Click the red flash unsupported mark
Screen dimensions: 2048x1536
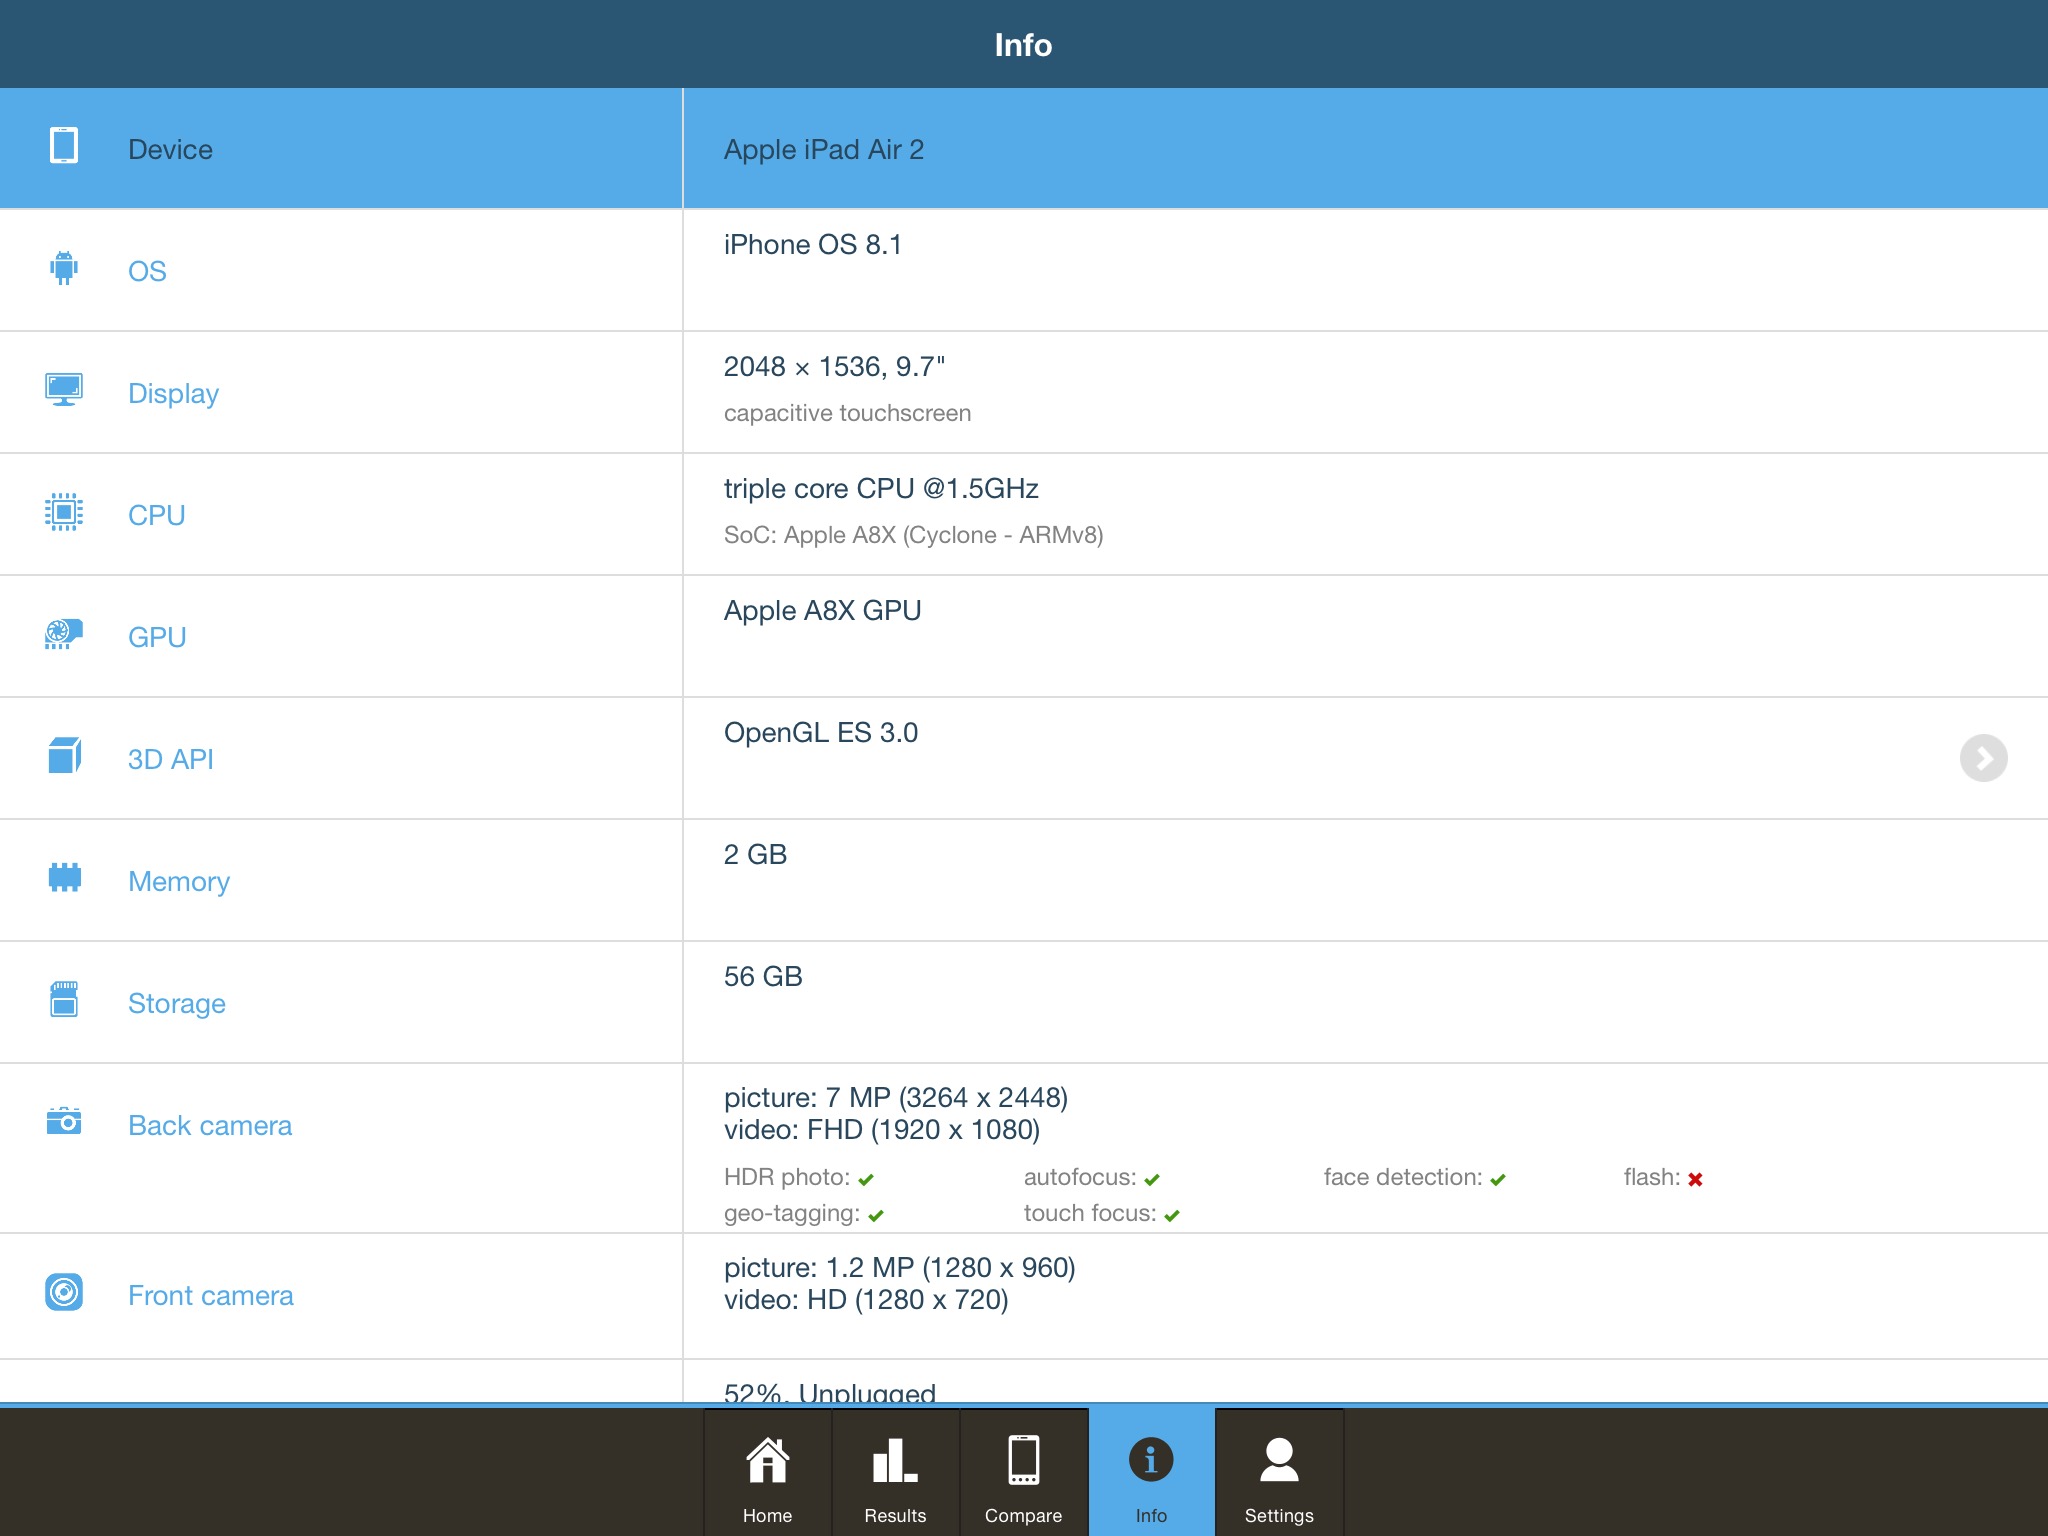point(1695,1180)
